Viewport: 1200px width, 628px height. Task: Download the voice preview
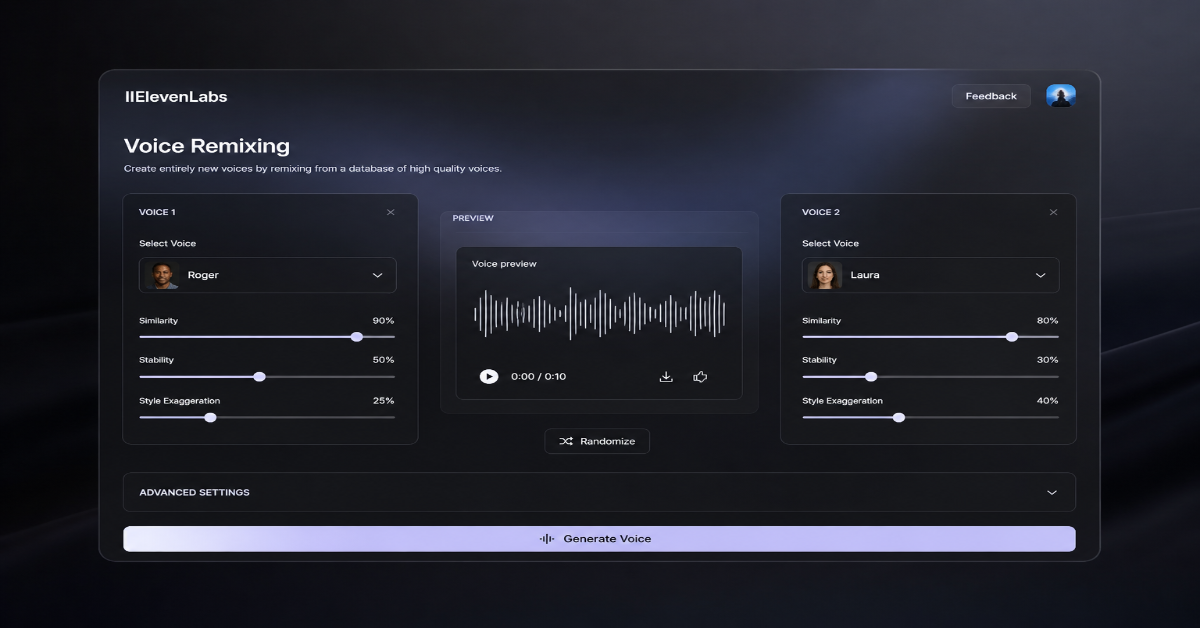[x=666, y=376]
